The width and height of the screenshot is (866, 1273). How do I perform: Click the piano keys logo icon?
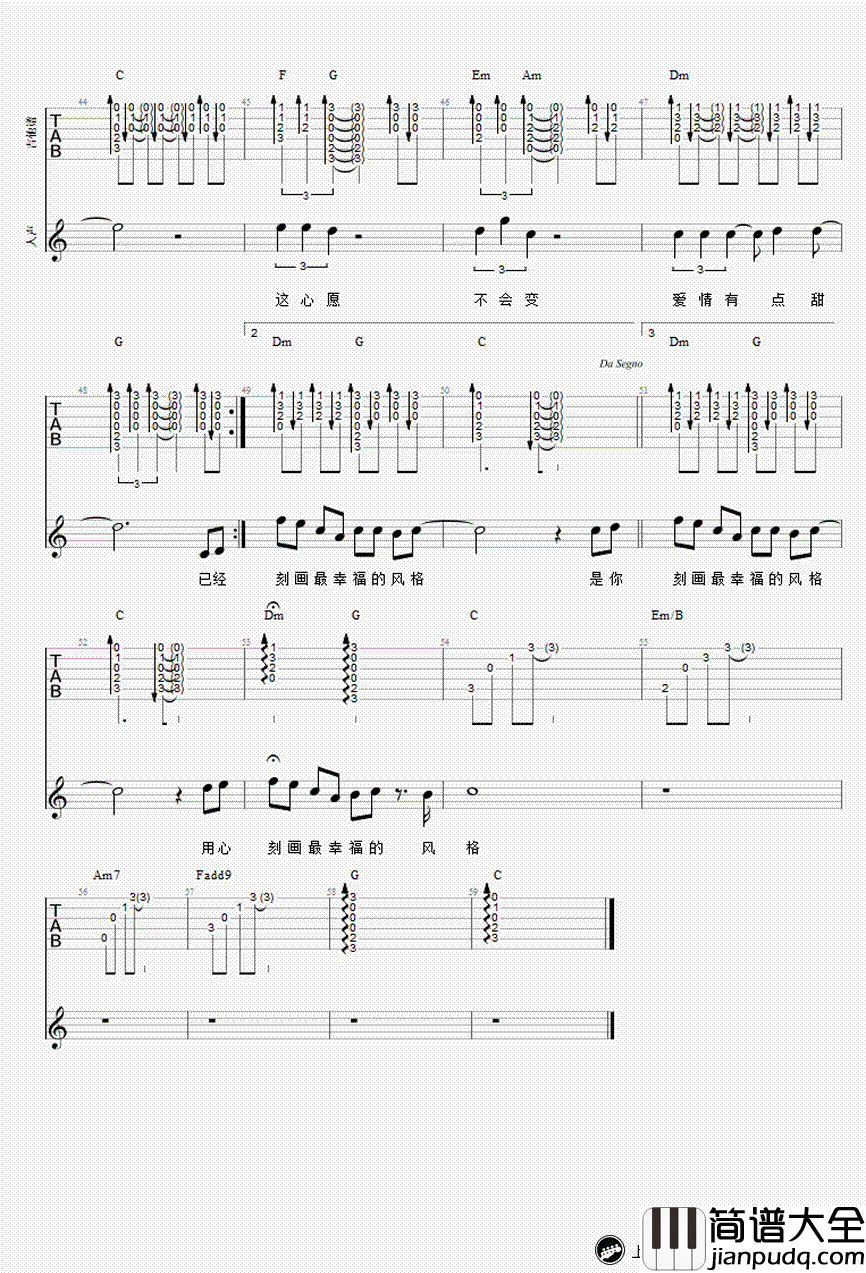[x=675, y=1238]
